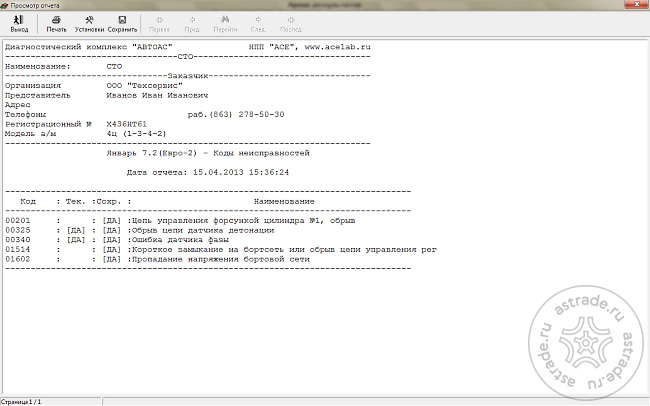
Task: Close the Просмотр отчета window
Action: click(637, 4)
